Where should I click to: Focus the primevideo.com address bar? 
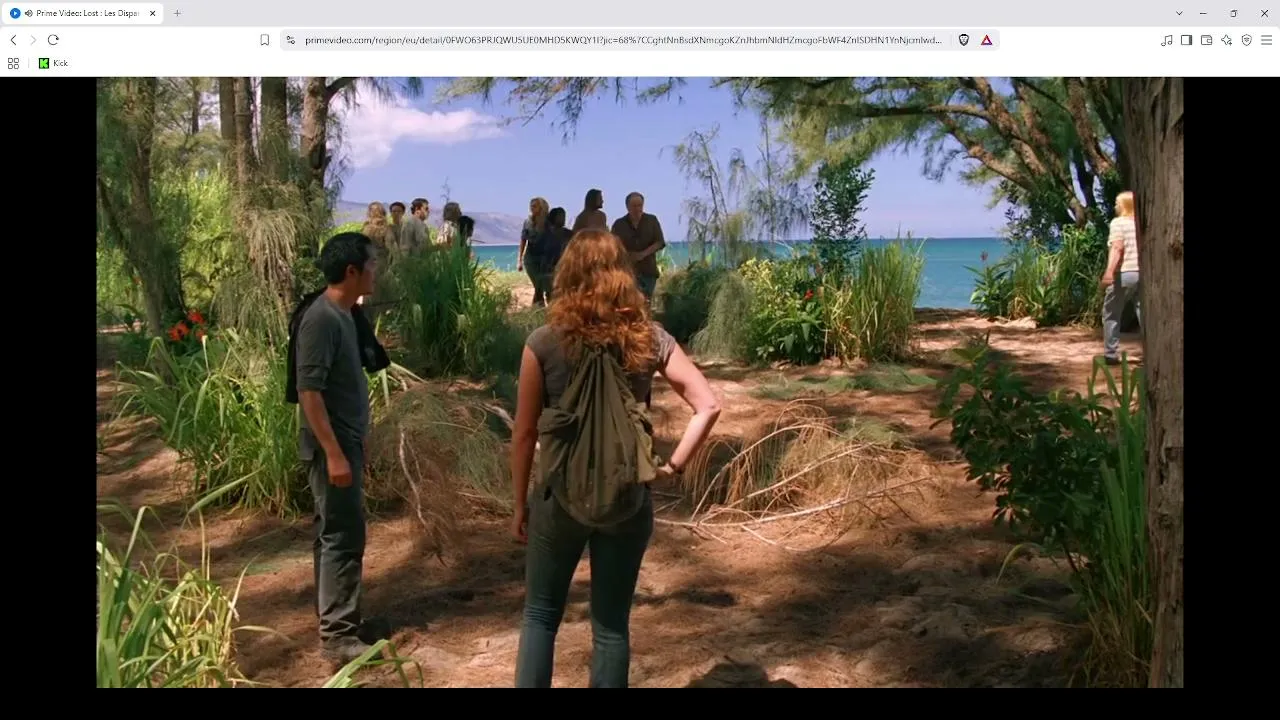pos(623,40)
